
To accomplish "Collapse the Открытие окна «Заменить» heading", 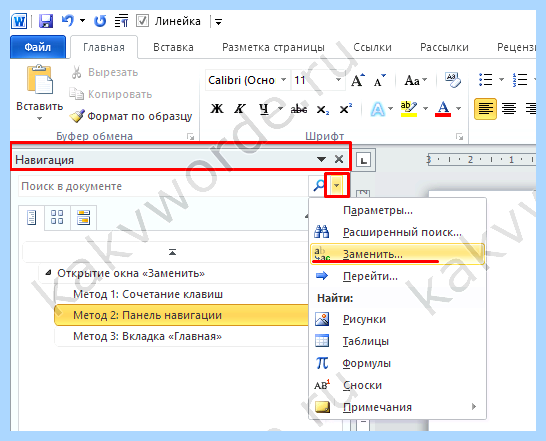I will pyautogui.click(x=48, y=273).
